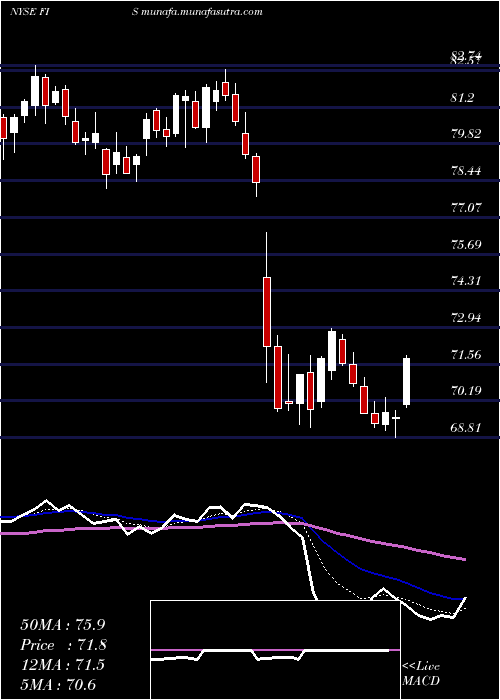Click the 72.94 price axis label
500x700 pixels.
click(x=466, y=318)
